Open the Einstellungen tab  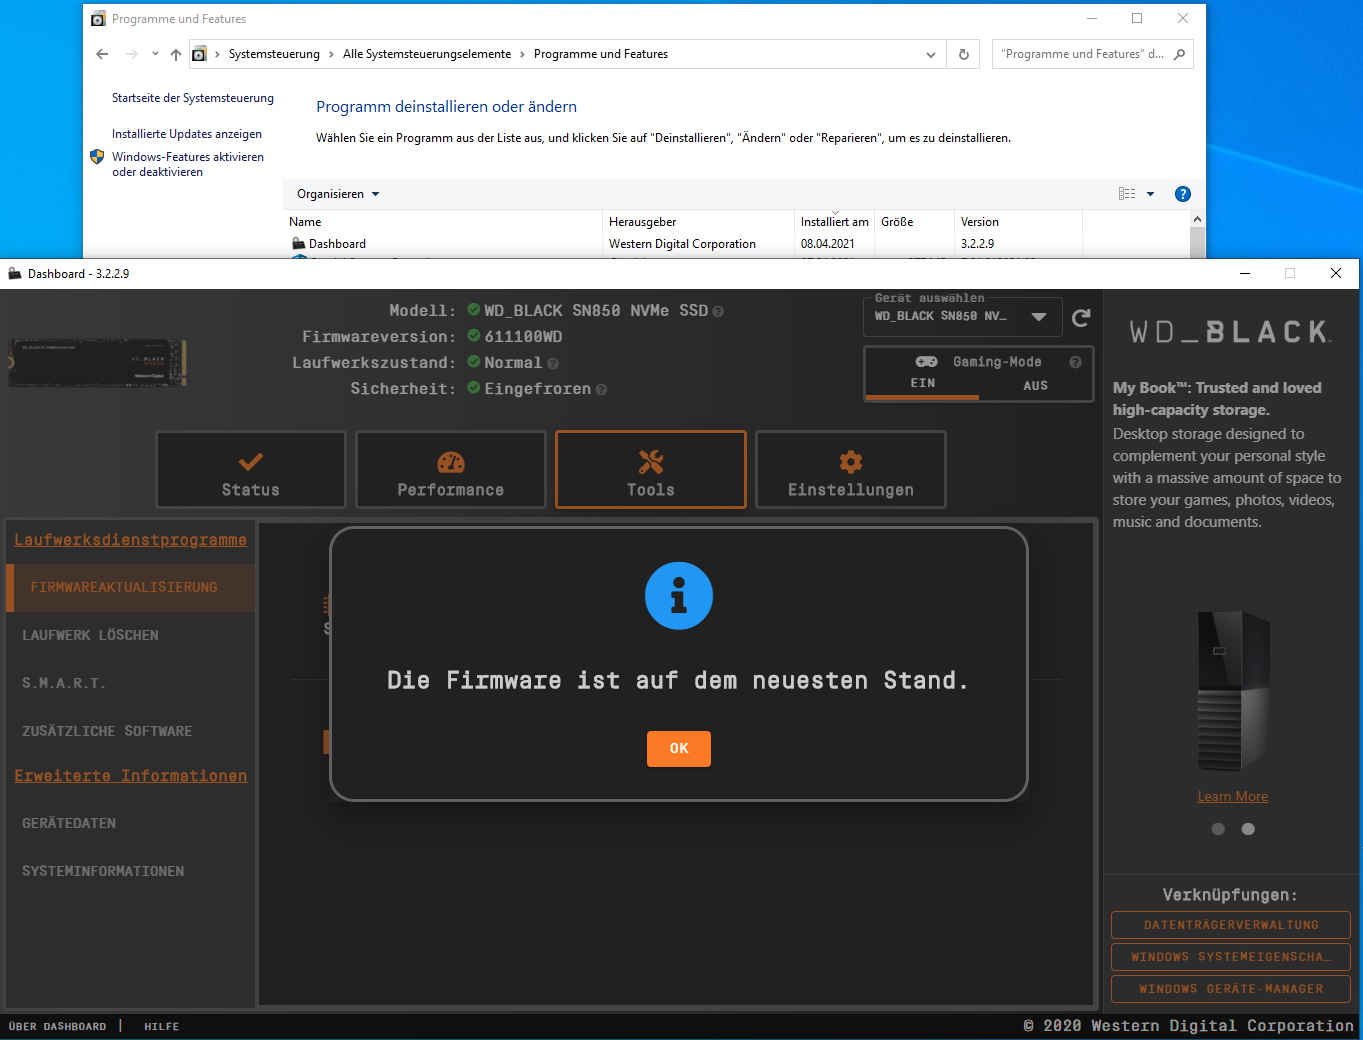pos(851,470)
